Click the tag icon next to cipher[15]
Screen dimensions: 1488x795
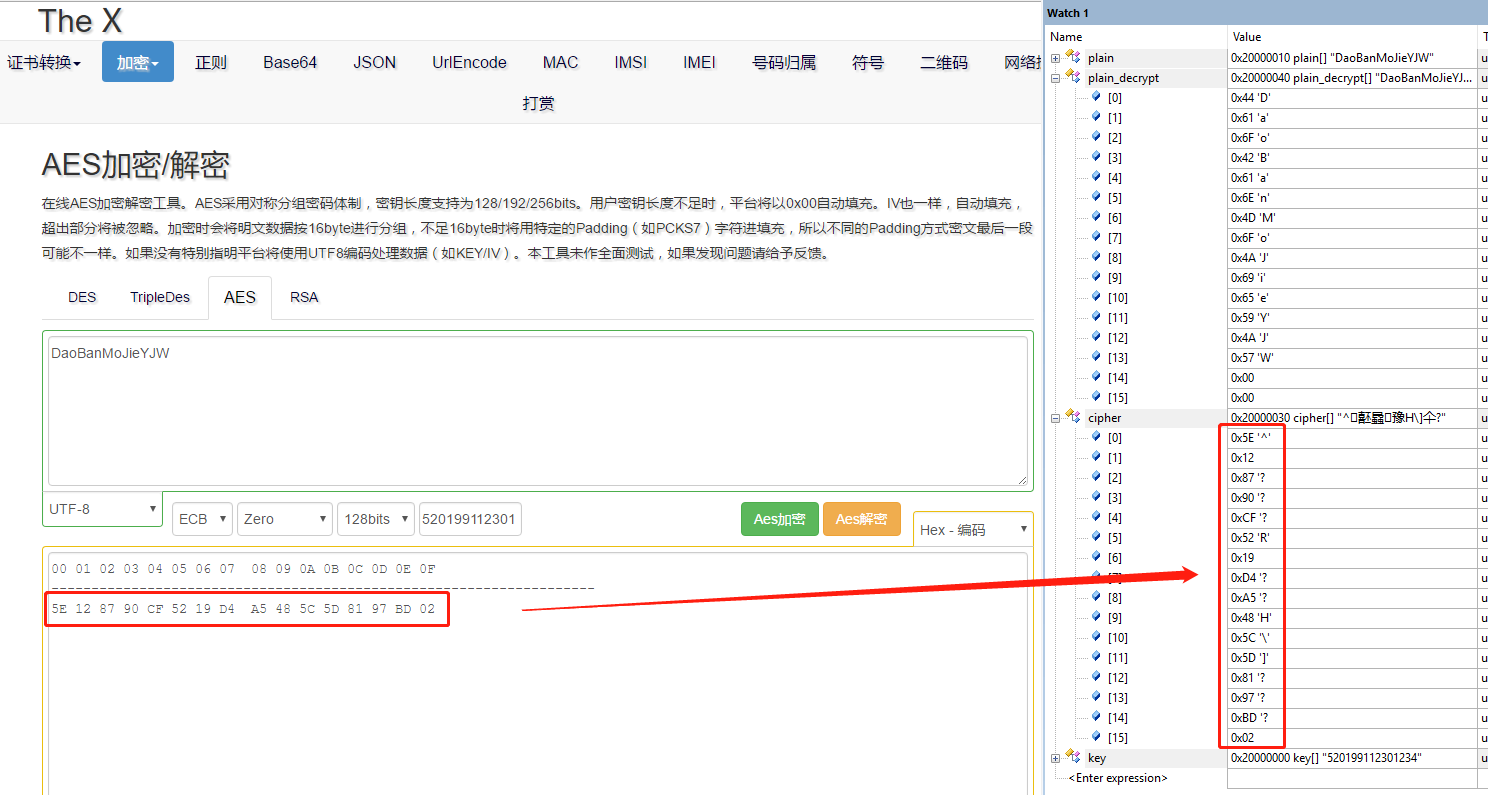pos(1096,737)
